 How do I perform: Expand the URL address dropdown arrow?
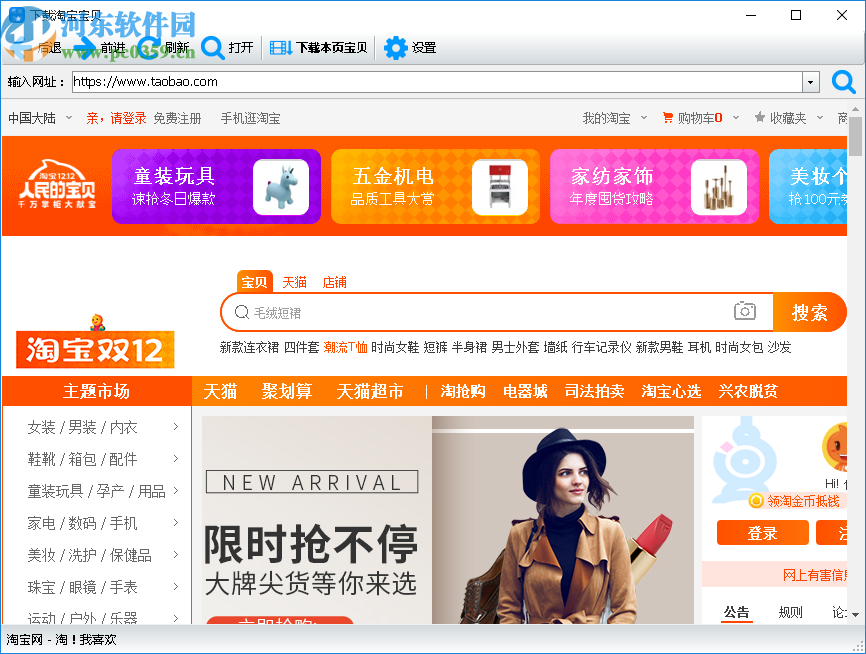click(810, 82)
